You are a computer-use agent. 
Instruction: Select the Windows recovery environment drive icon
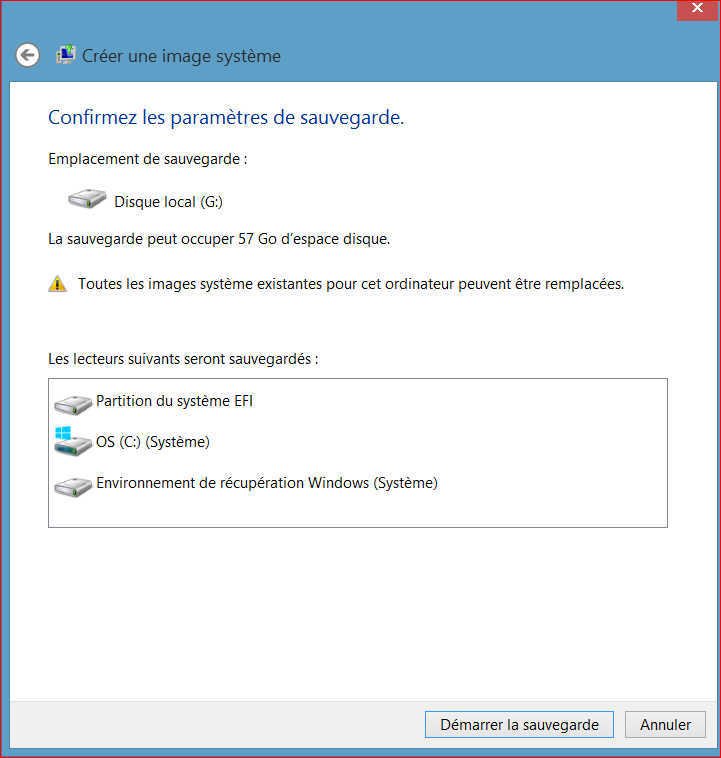pyautogui.click(x=73, y=486)
